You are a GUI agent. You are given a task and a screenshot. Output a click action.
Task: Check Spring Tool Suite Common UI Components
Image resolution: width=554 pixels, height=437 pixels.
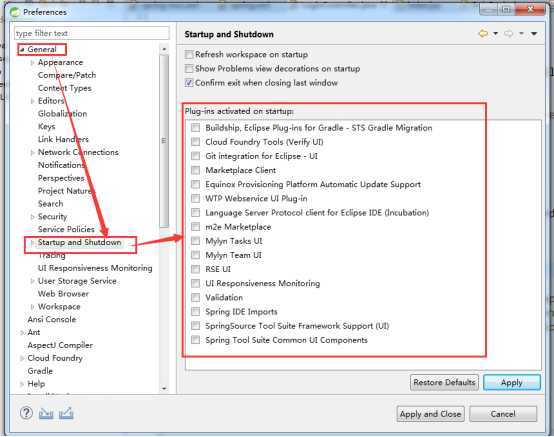pos(195,339)
